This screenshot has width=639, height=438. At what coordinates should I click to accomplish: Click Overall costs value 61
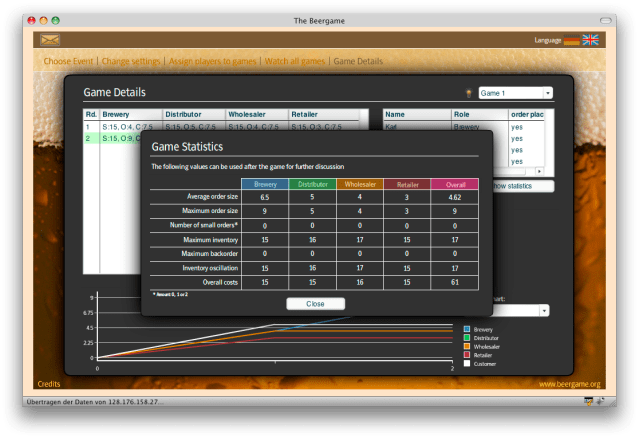point(455,282)
